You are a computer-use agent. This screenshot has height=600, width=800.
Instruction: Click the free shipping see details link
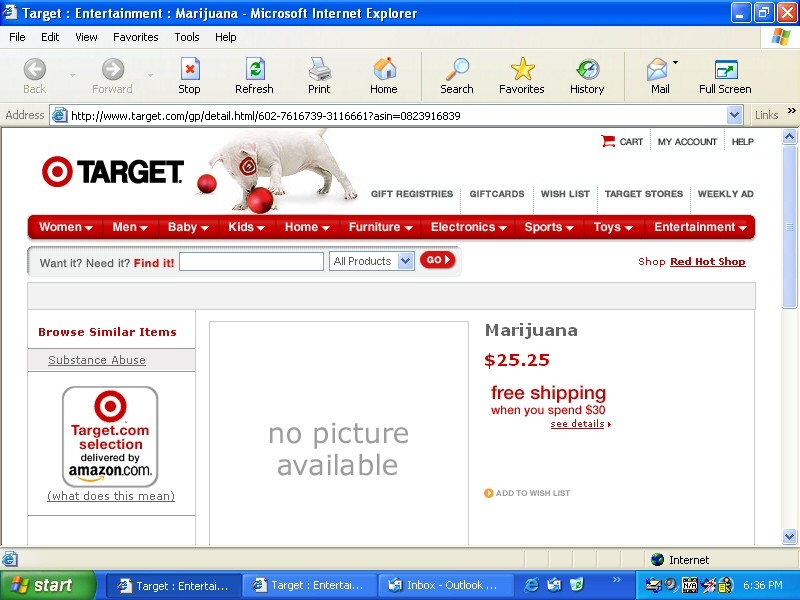click(x=578, y=424)
